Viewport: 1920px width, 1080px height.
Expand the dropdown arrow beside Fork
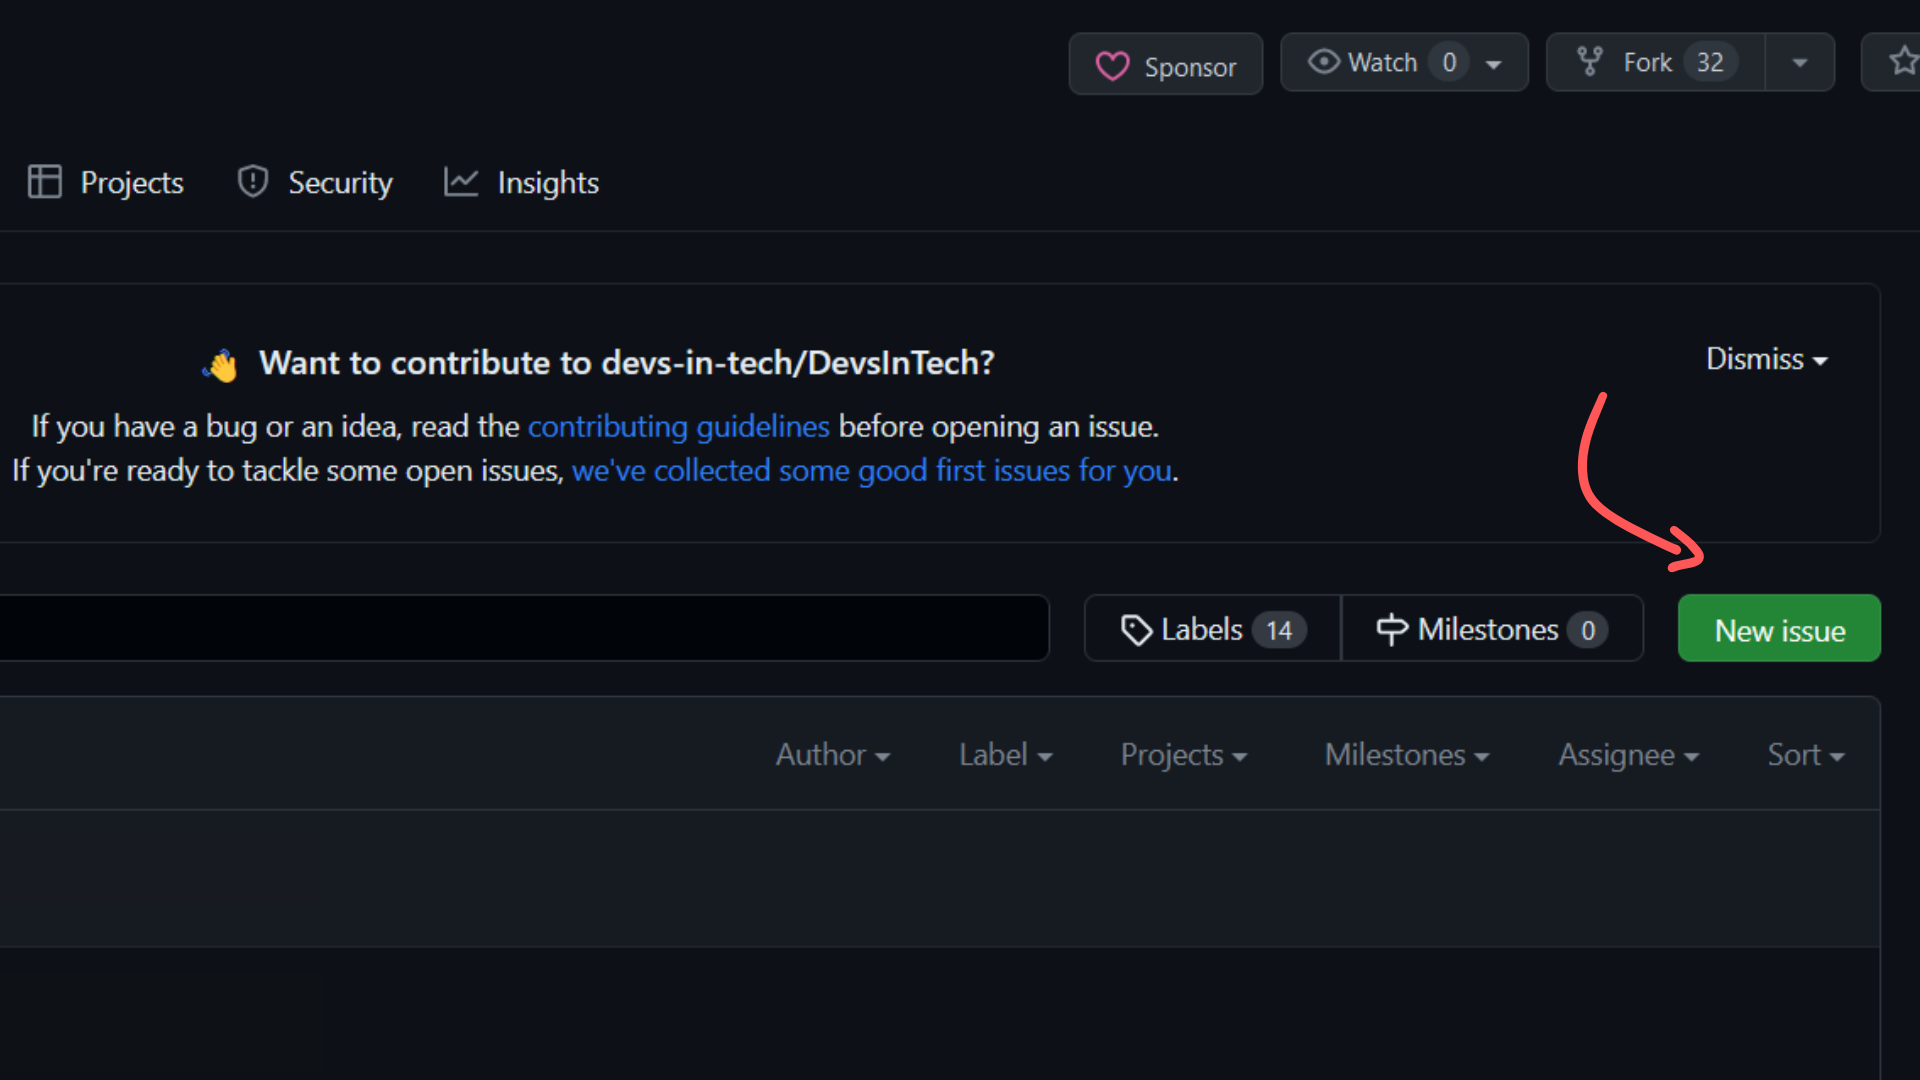pyautogui.click(x=1800, y=63)
